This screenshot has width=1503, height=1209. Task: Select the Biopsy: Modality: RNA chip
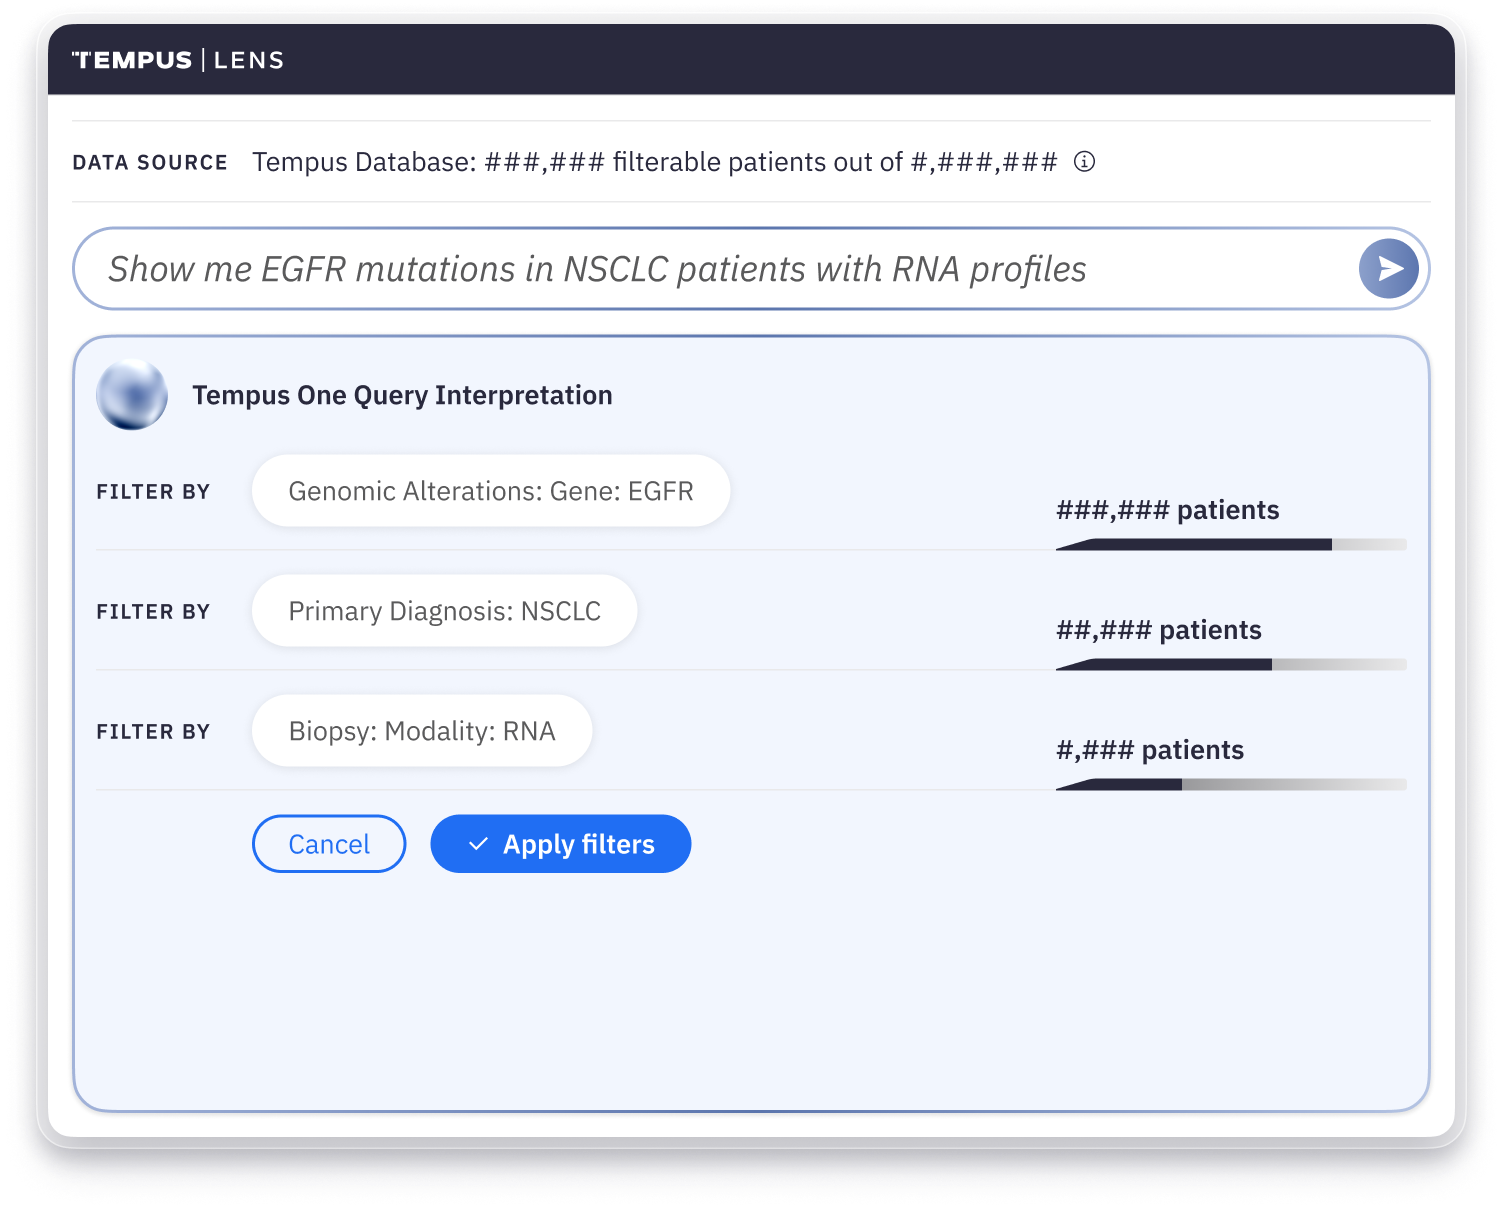tap(422, 731)
